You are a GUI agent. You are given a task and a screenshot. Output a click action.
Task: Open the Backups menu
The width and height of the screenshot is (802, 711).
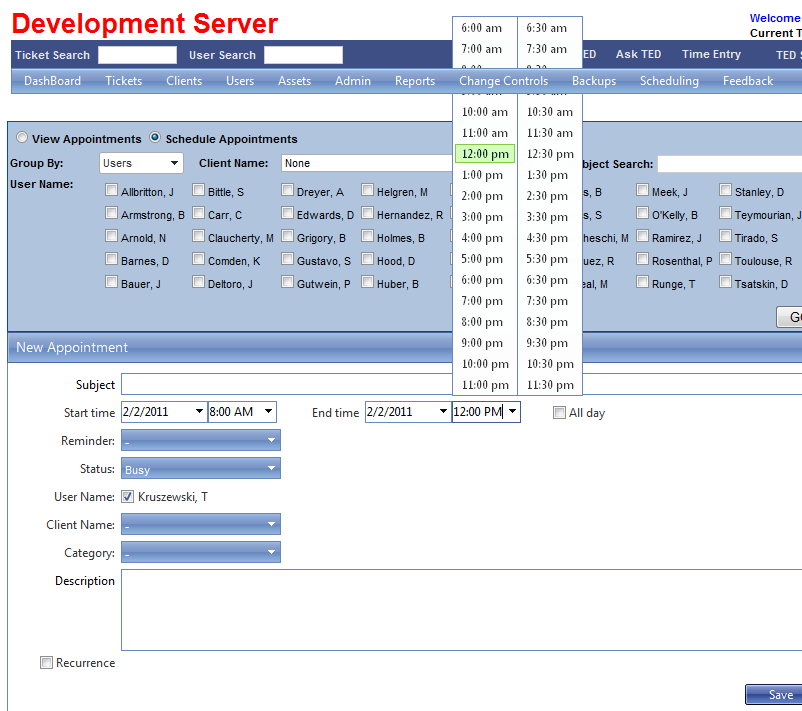click(x=594, y=81)
